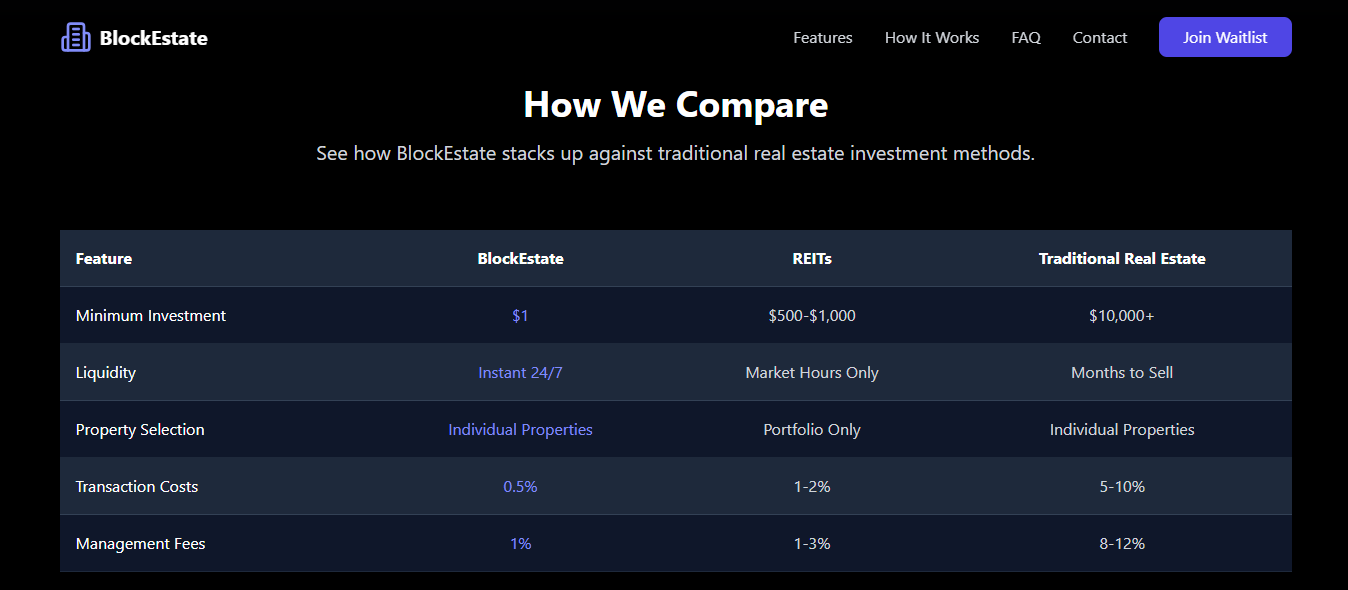
Task: Click the Join Waitlist button
Action: 1224,37
